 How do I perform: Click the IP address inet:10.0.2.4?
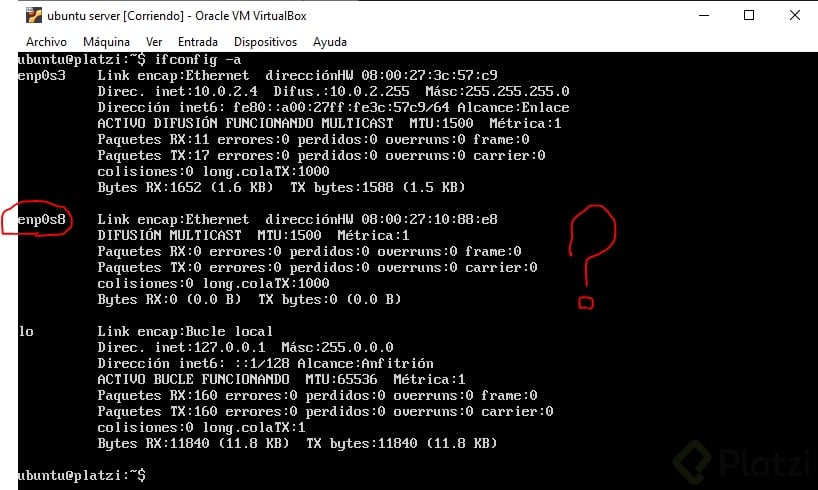206,91
